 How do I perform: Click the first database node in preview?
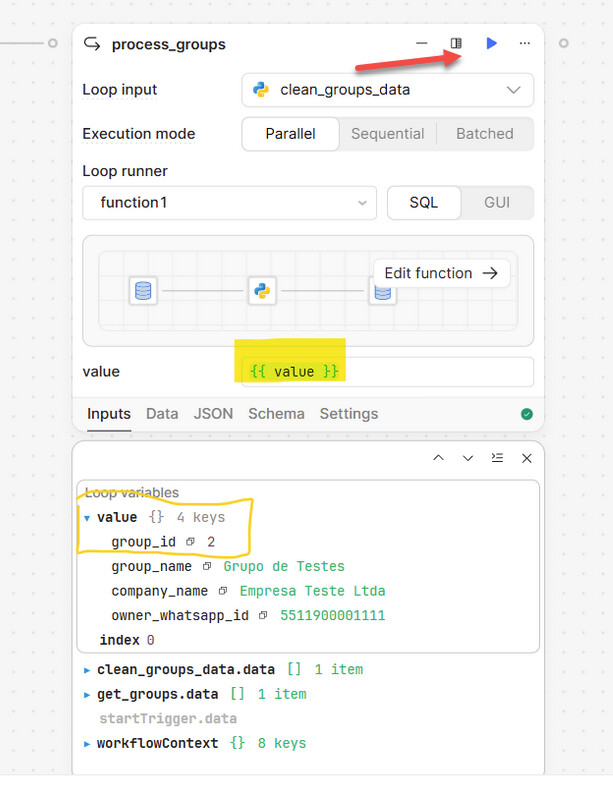144,291
